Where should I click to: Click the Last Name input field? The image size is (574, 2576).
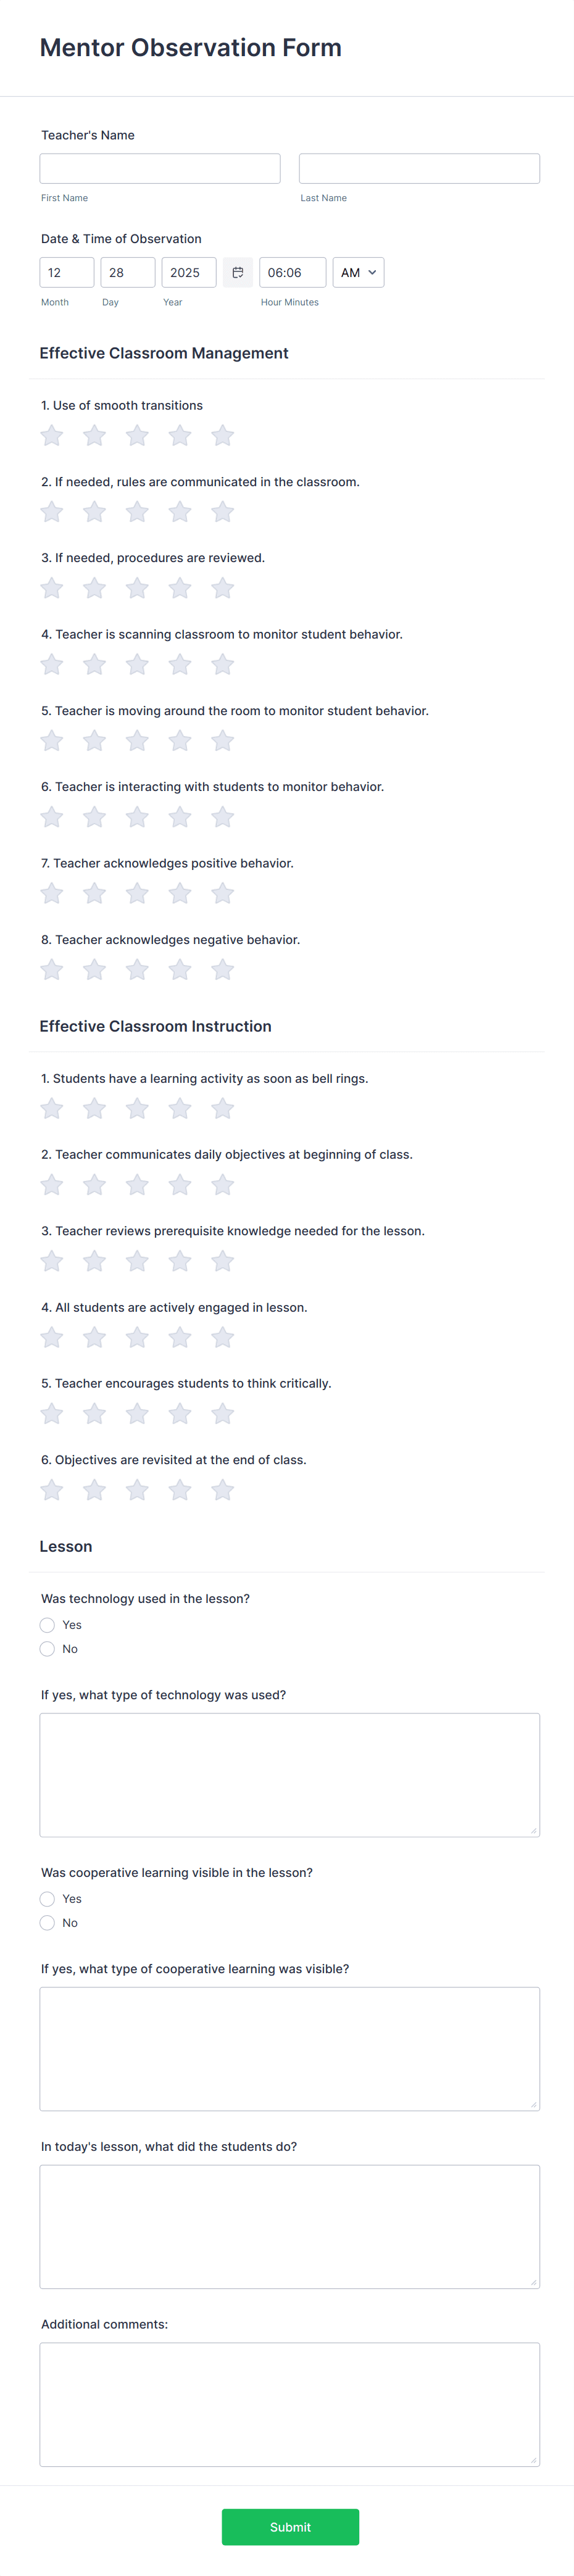(418, 167)
